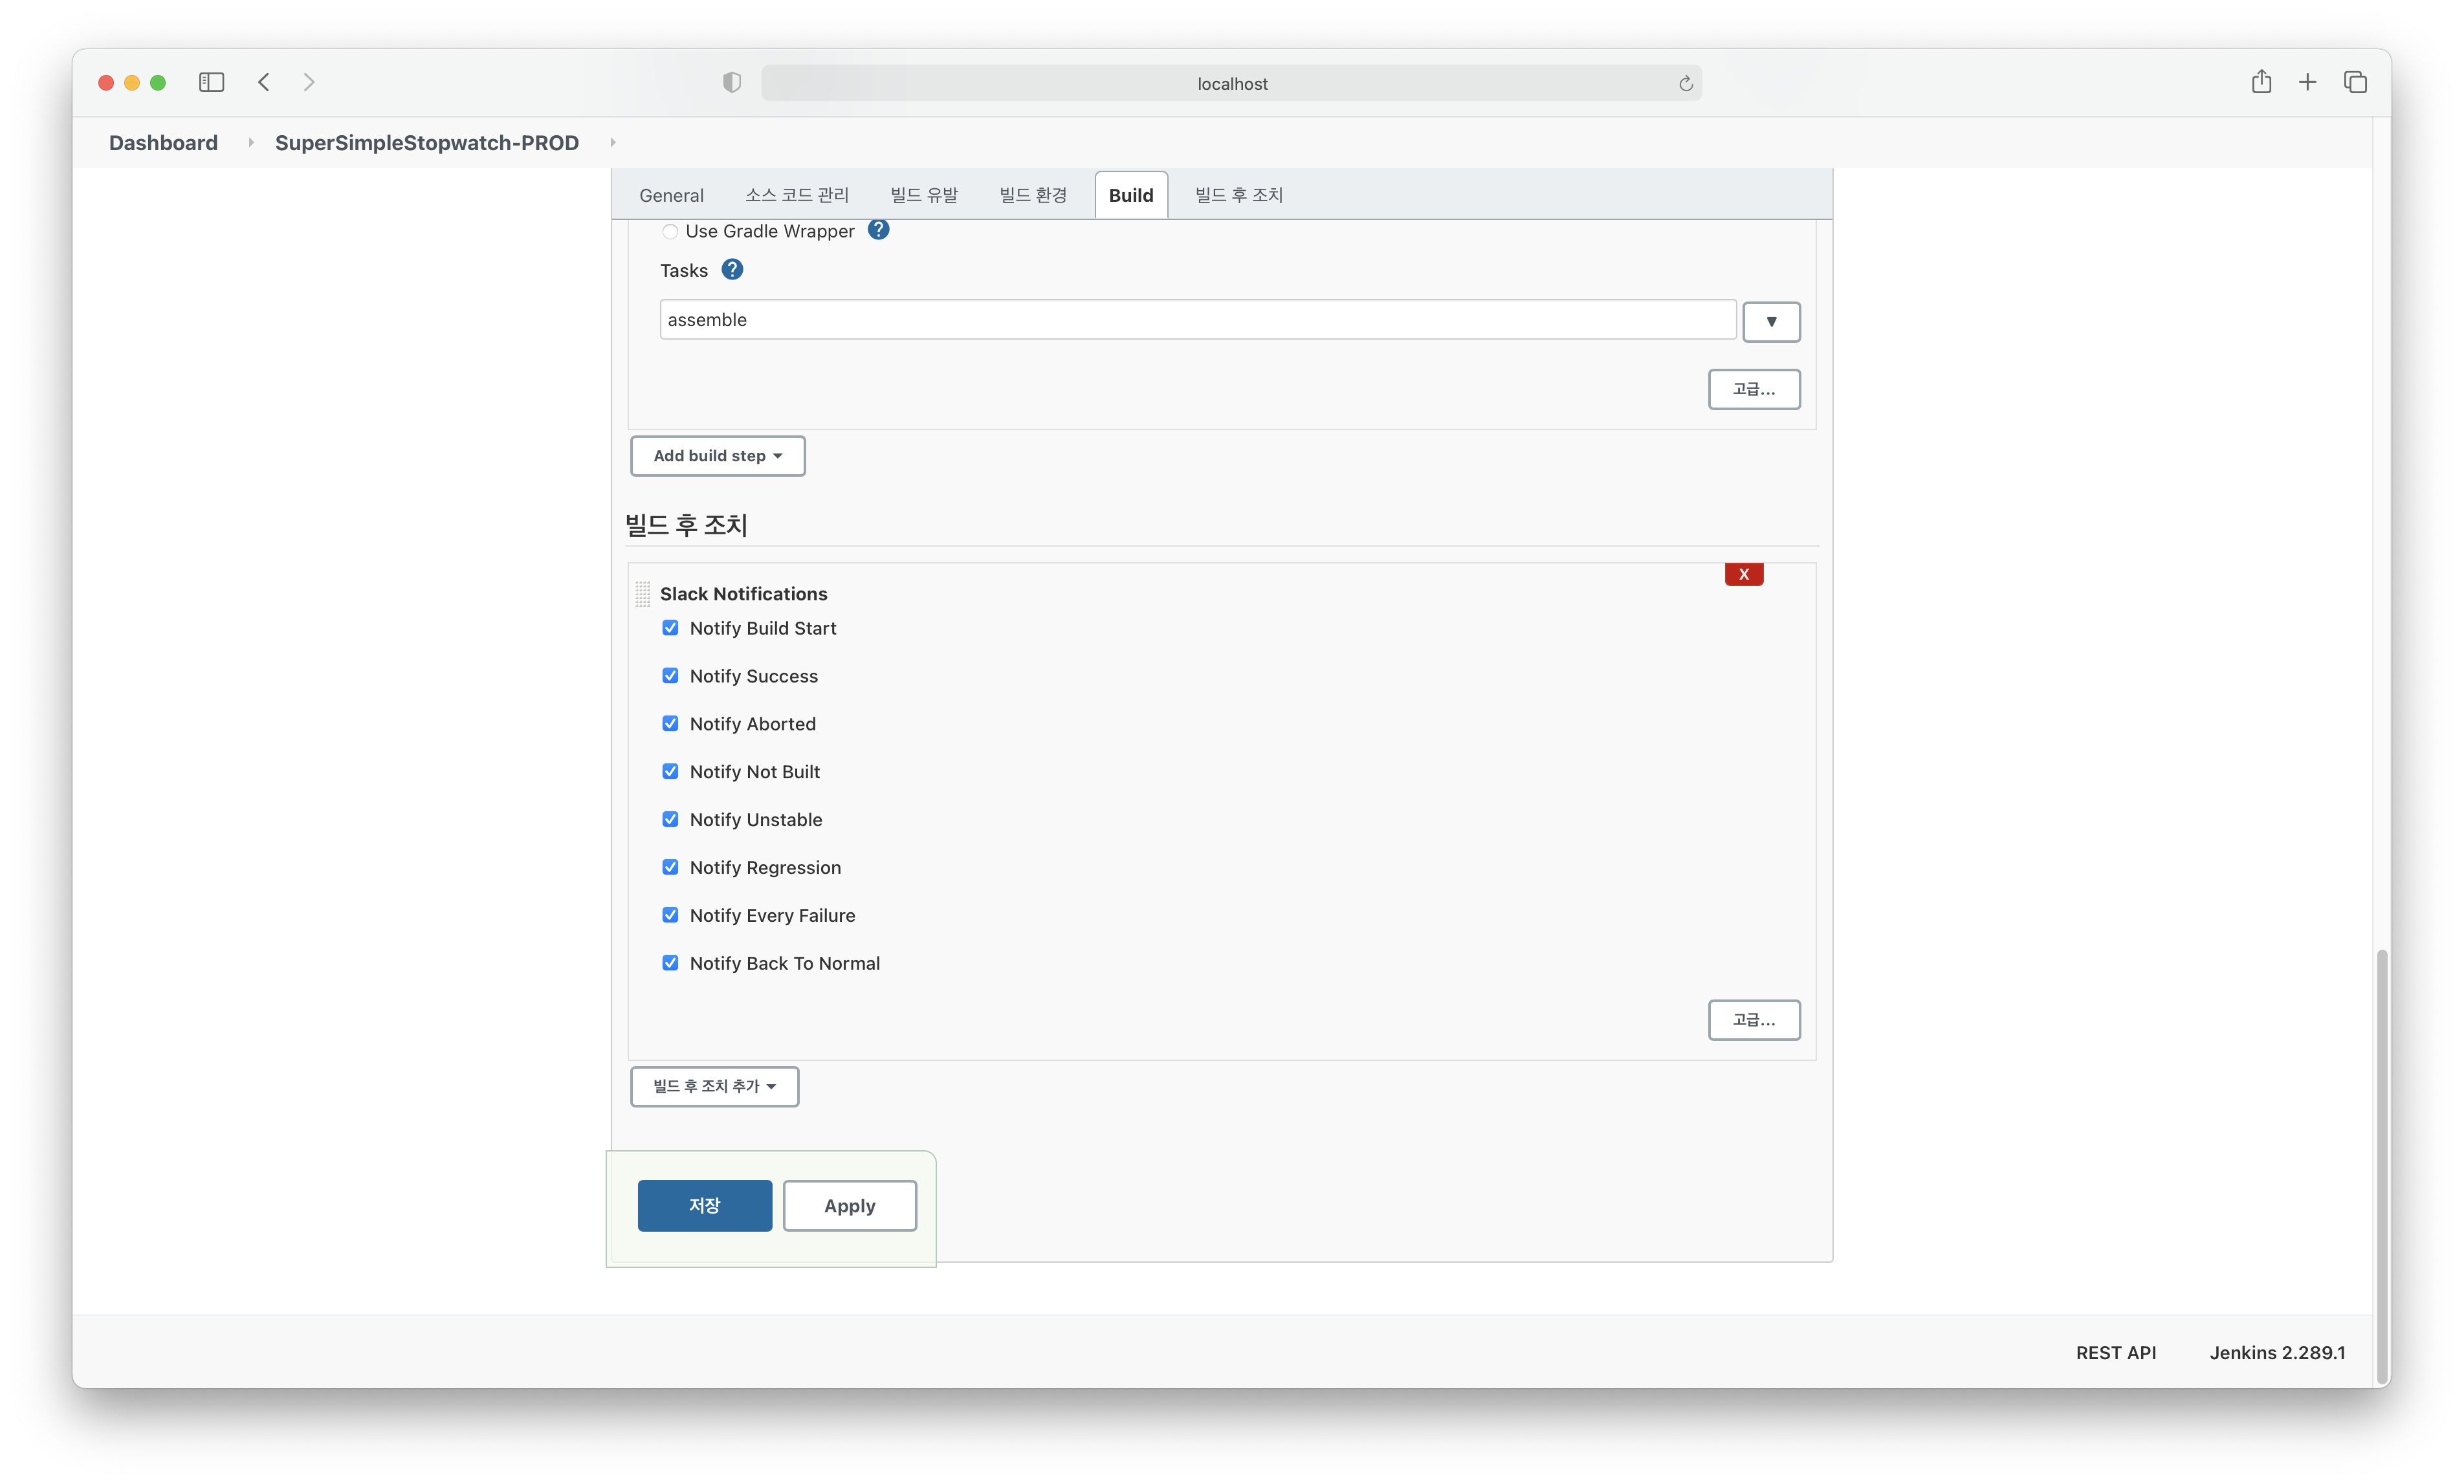Uncheck Notify Build Start

670,628
